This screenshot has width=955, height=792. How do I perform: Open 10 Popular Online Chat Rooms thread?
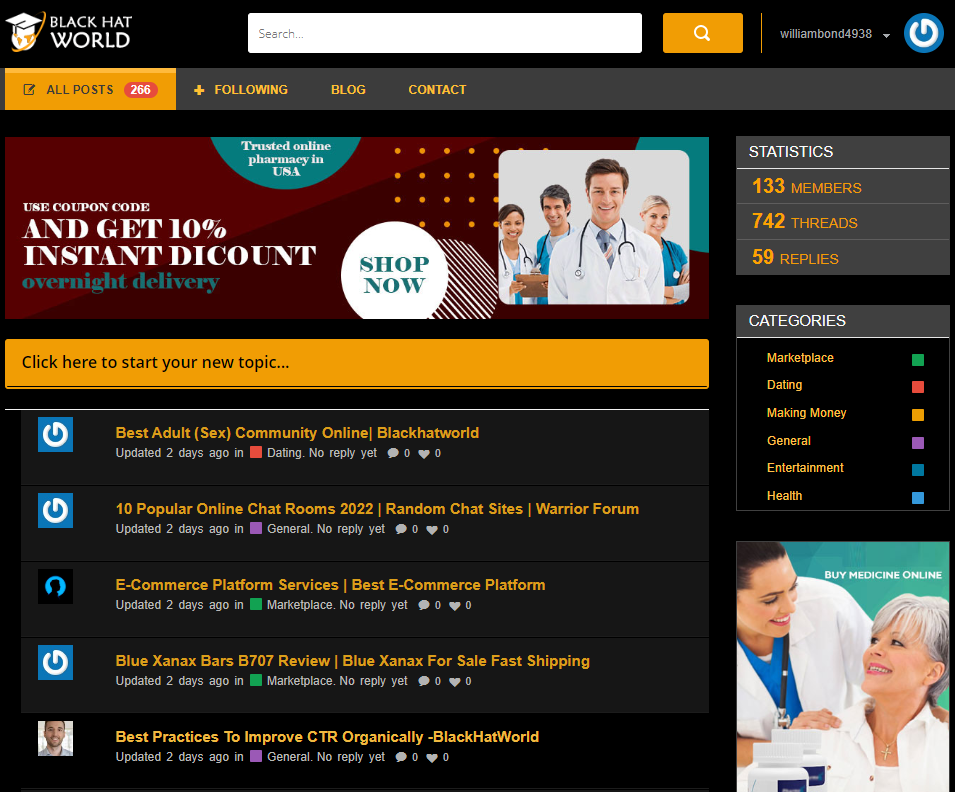pyautogui.click(x=377, y=509)
